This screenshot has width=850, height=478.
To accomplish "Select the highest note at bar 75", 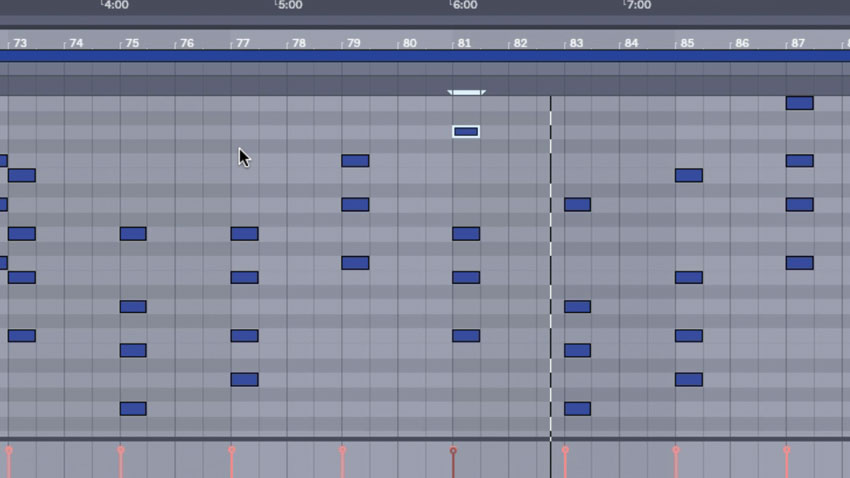I will click(133, 234).
